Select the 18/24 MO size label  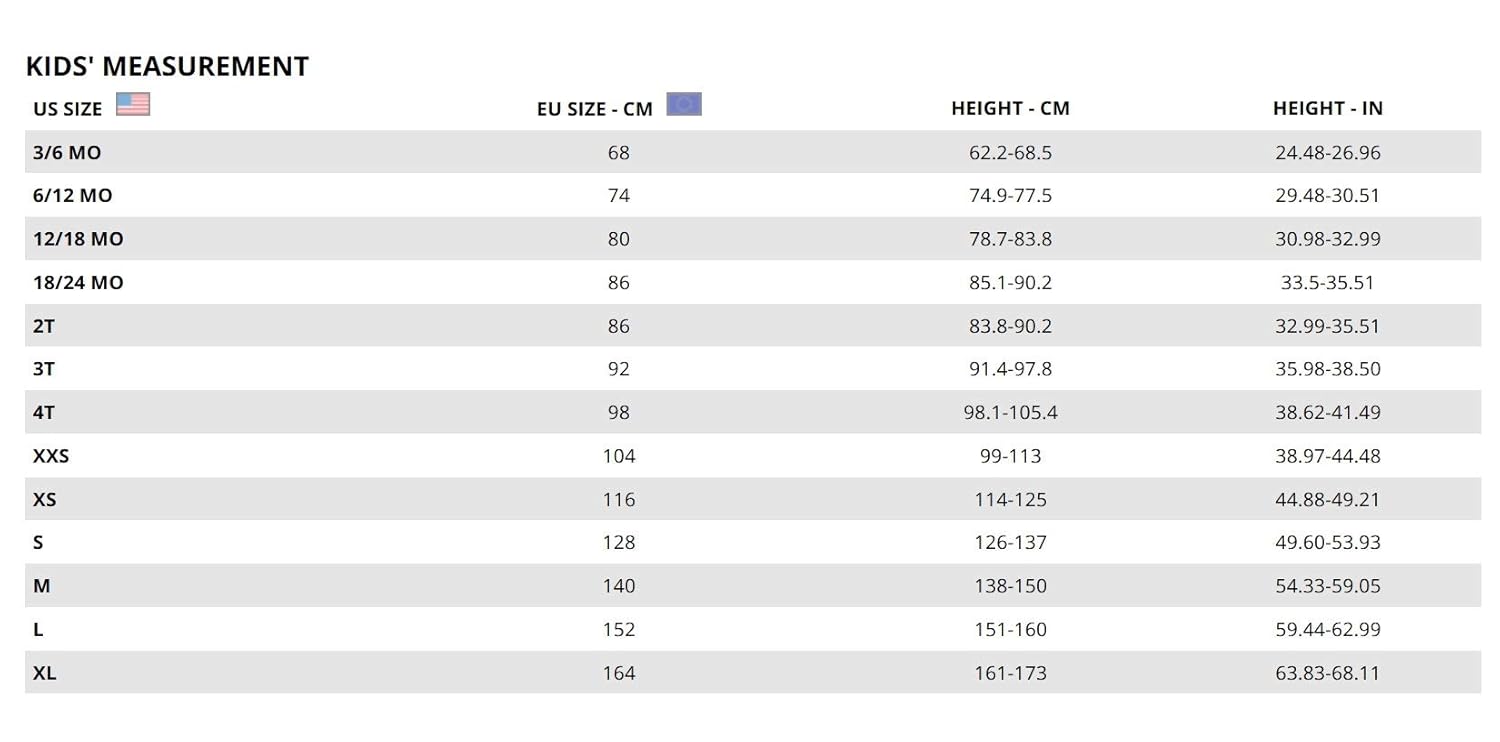click(78, 283)
